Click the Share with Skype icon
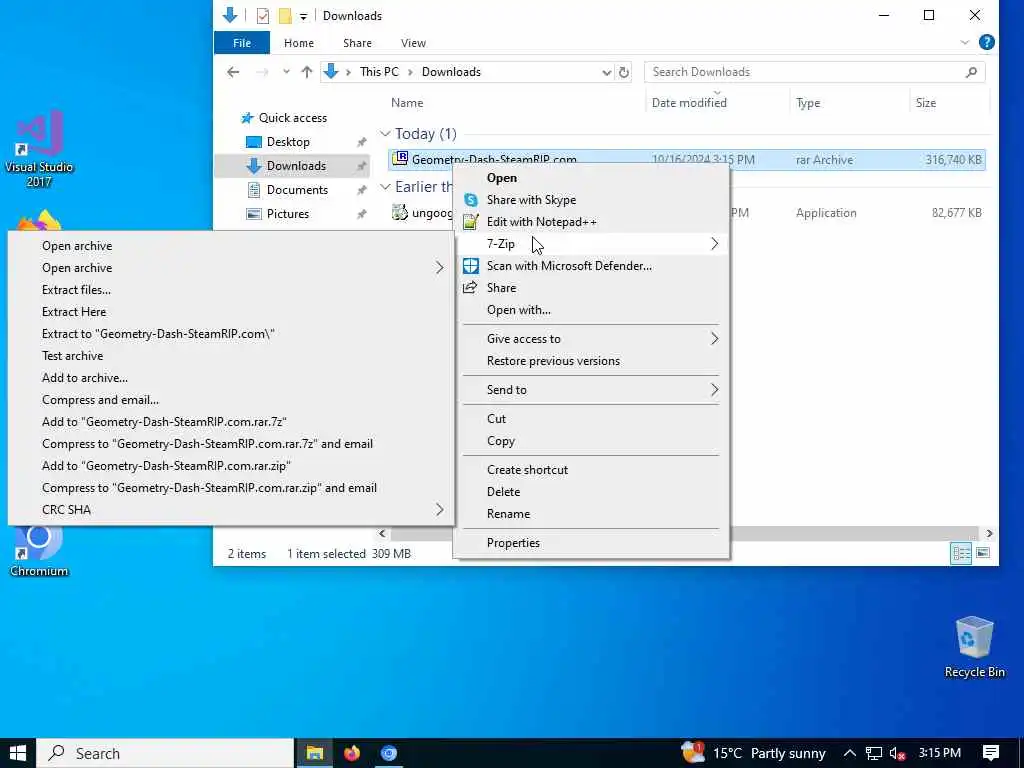The height and width of the screenshot is (768, 1024). 470,200
